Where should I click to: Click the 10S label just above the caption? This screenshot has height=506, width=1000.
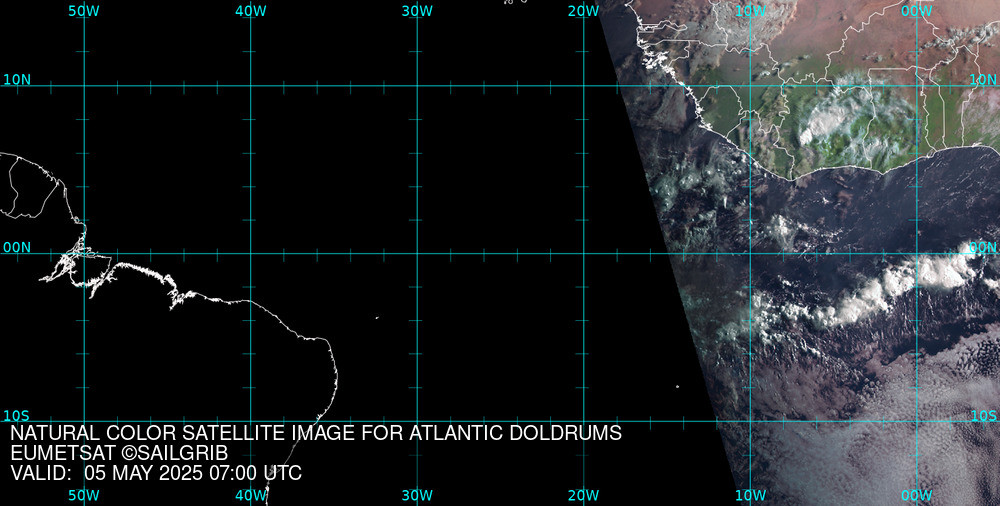16,415
